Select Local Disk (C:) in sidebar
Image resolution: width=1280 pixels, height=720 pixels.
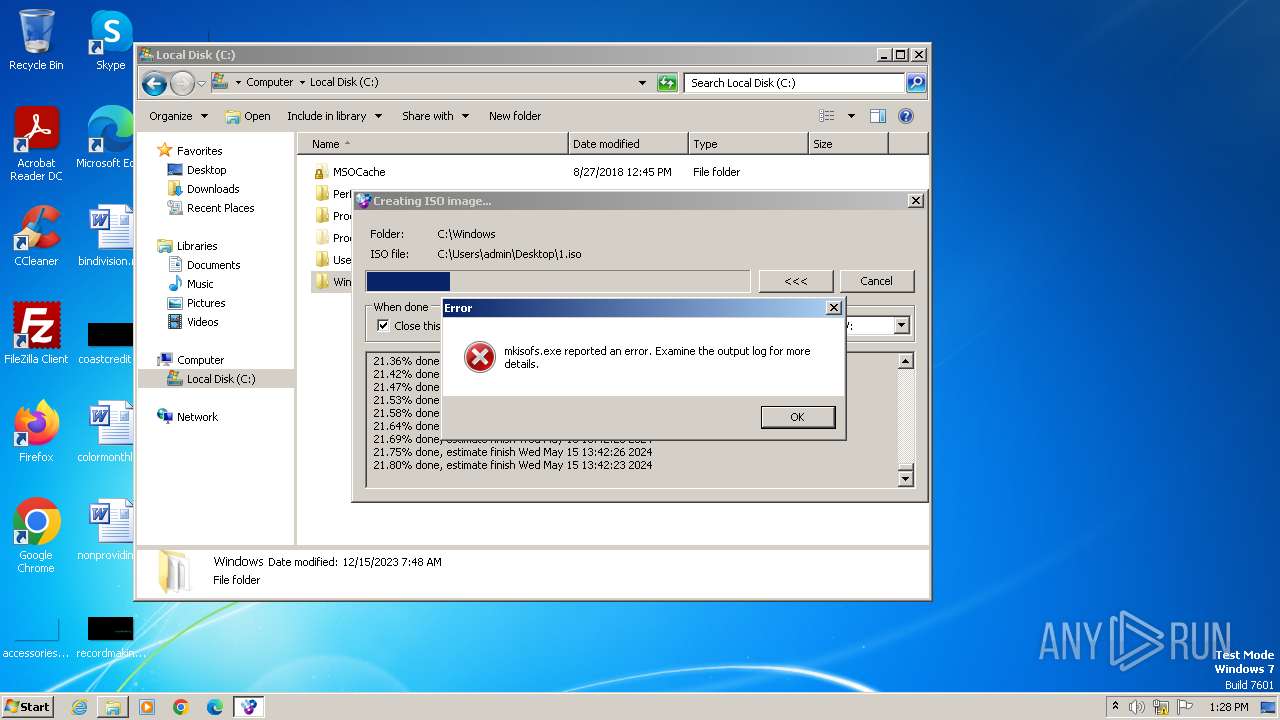[220, 379]
